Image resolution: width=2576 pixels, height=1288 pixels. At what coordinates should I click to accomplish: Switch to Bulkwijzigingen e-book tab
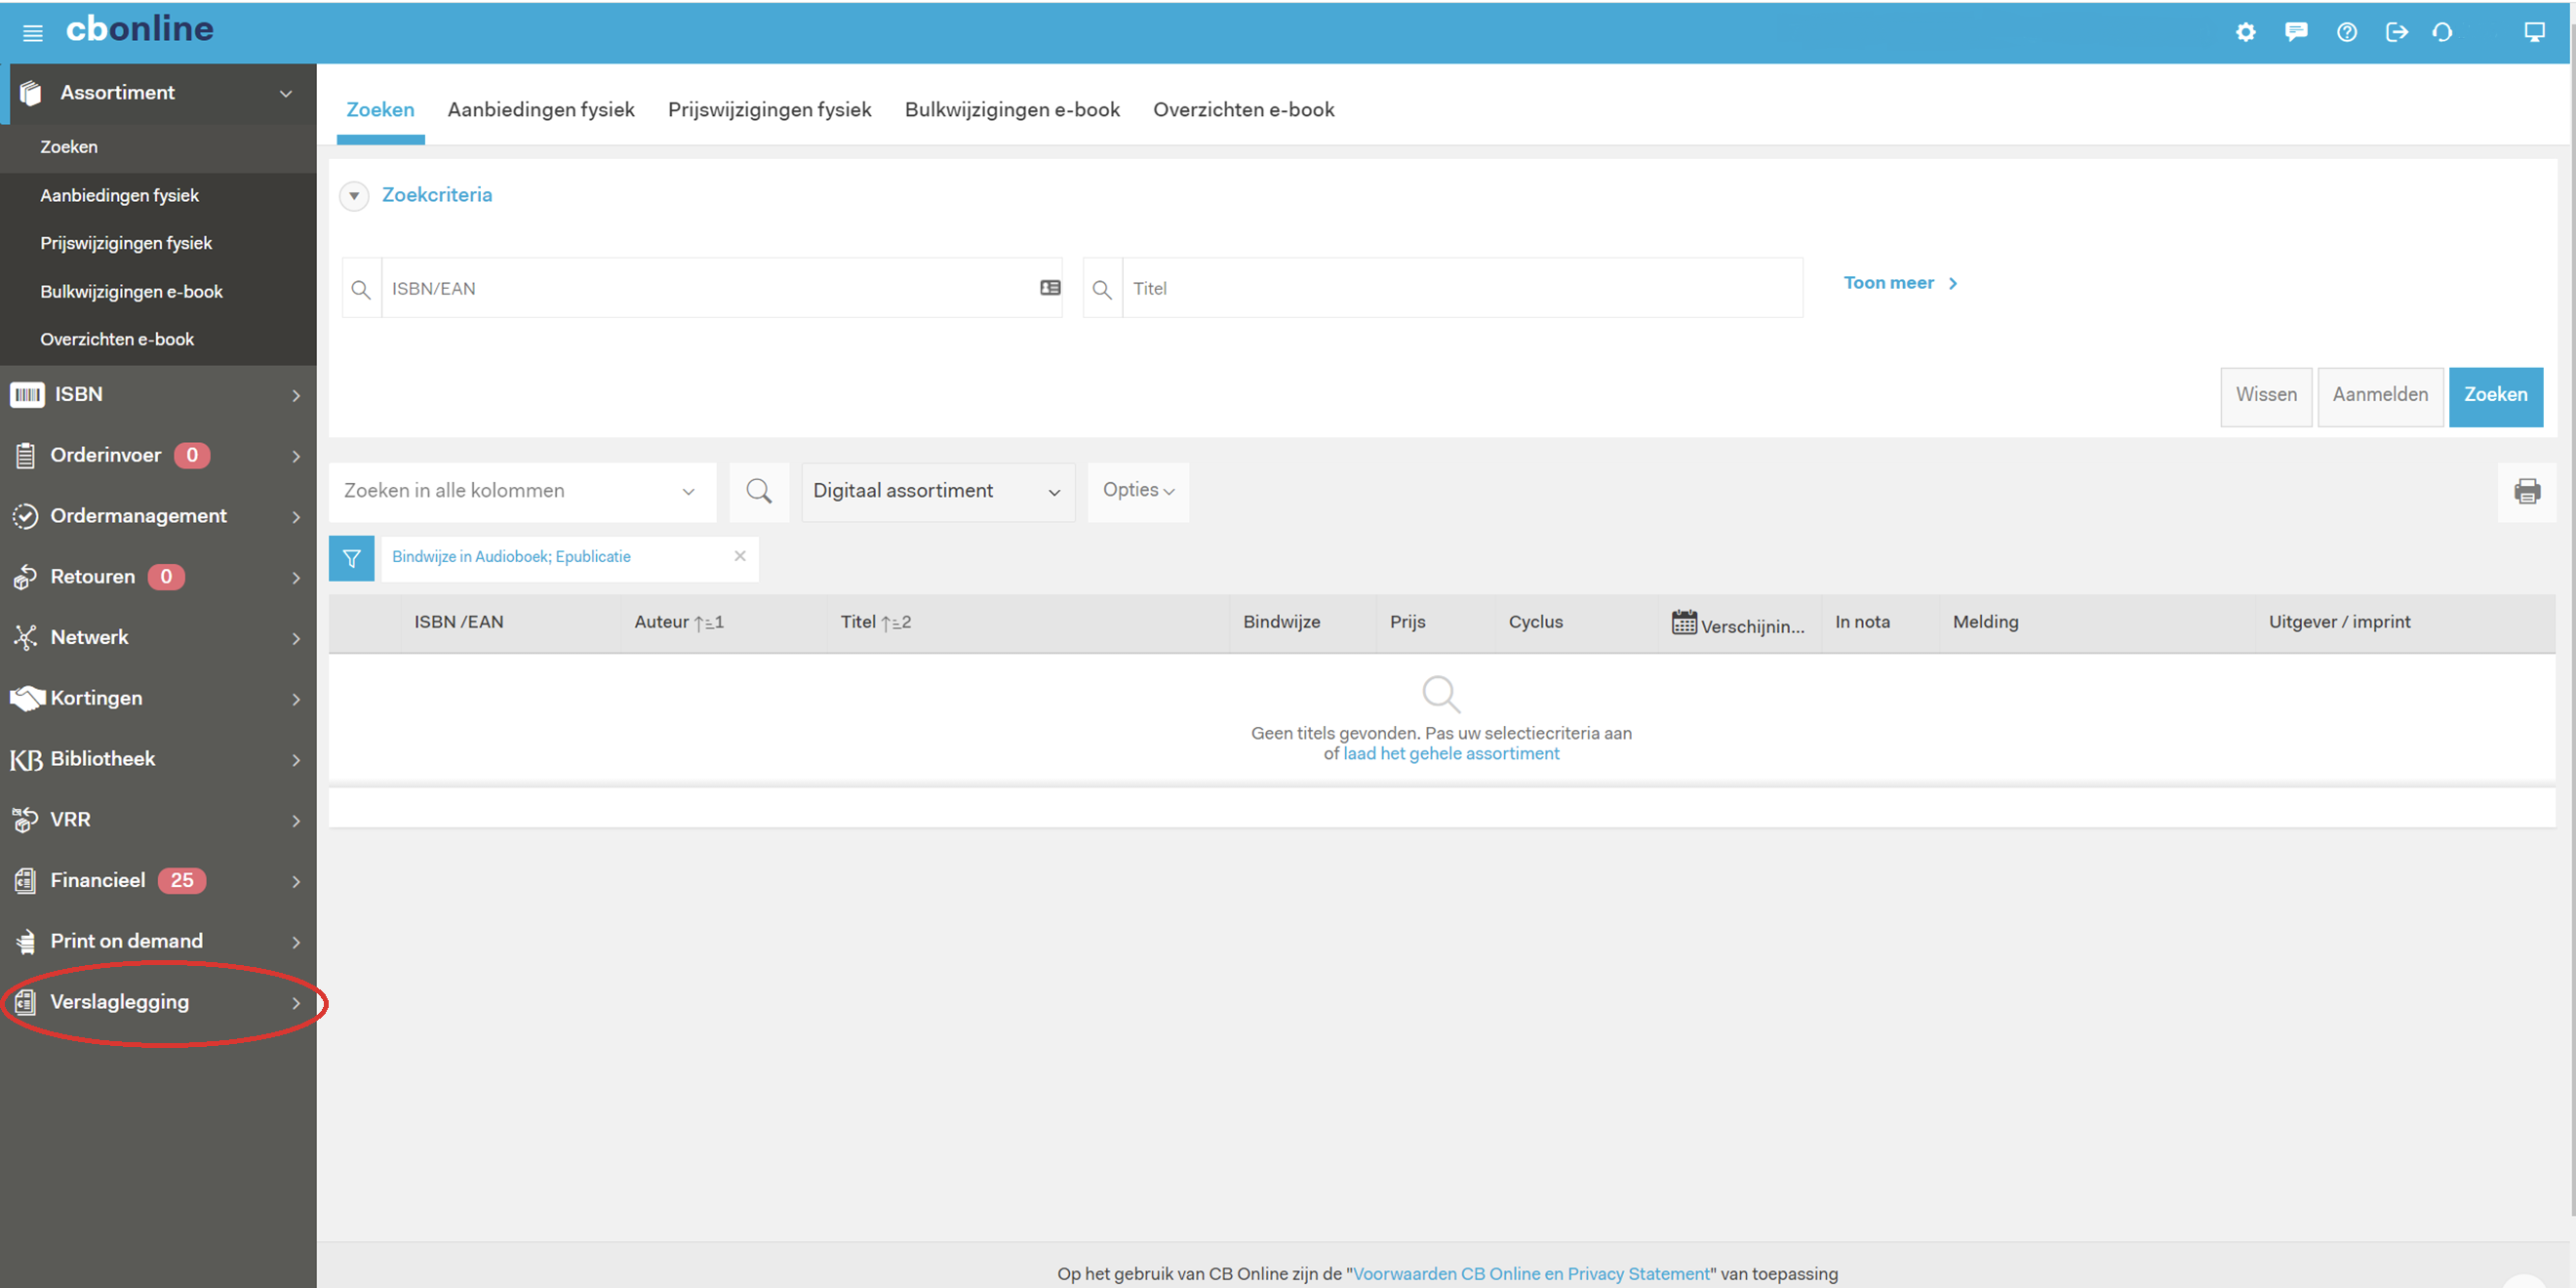1012,110
